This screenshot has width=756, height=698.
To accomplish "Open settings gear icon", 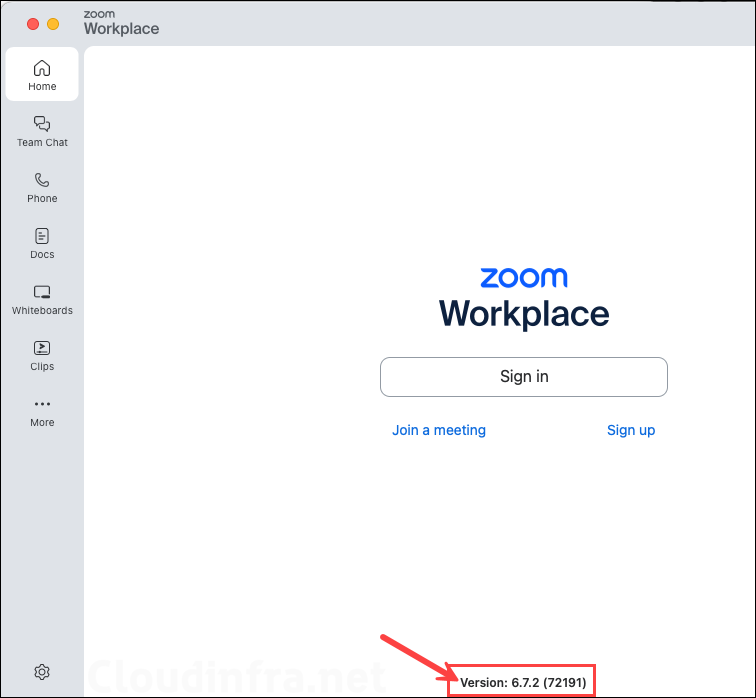I will (x=42, y=671).
